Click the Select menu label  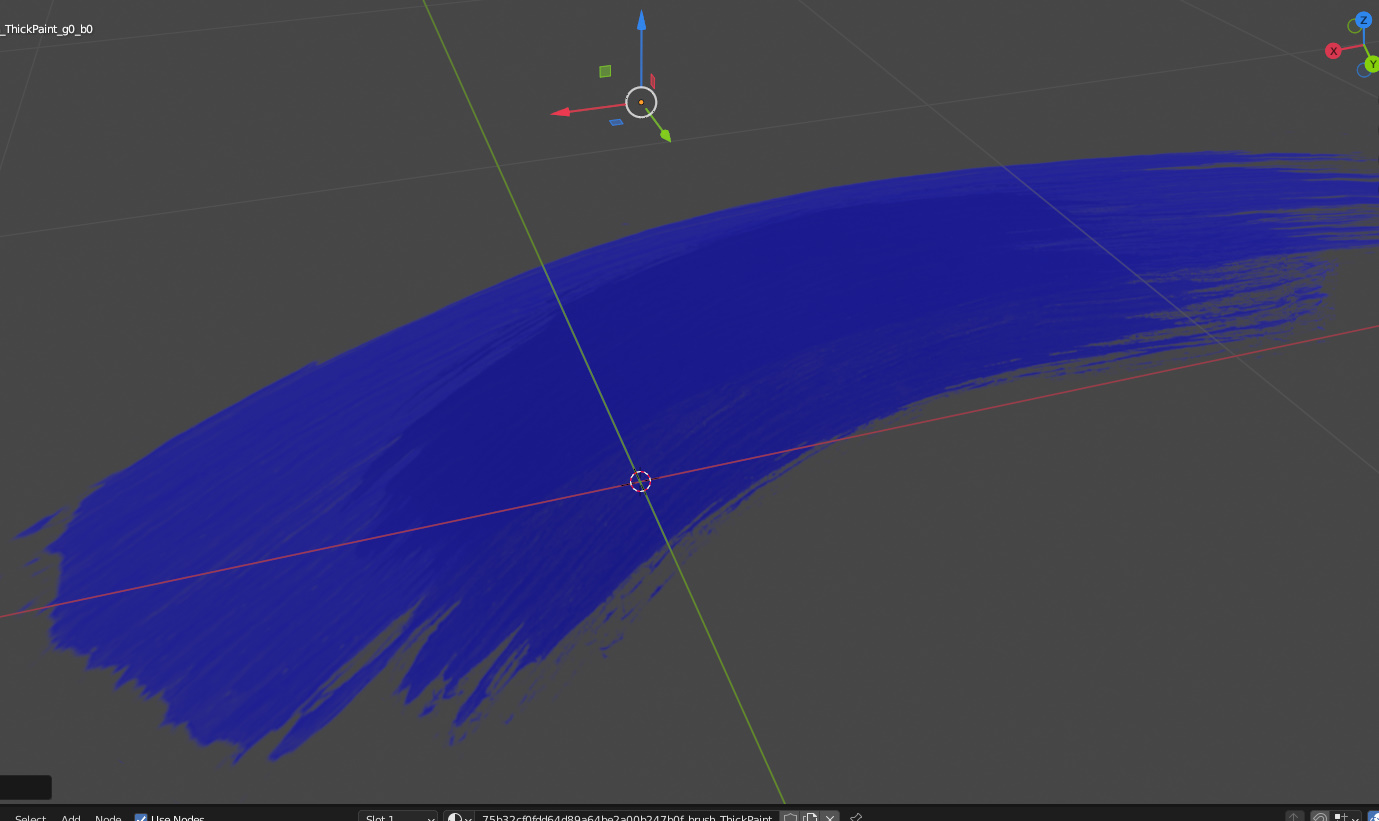29,817
